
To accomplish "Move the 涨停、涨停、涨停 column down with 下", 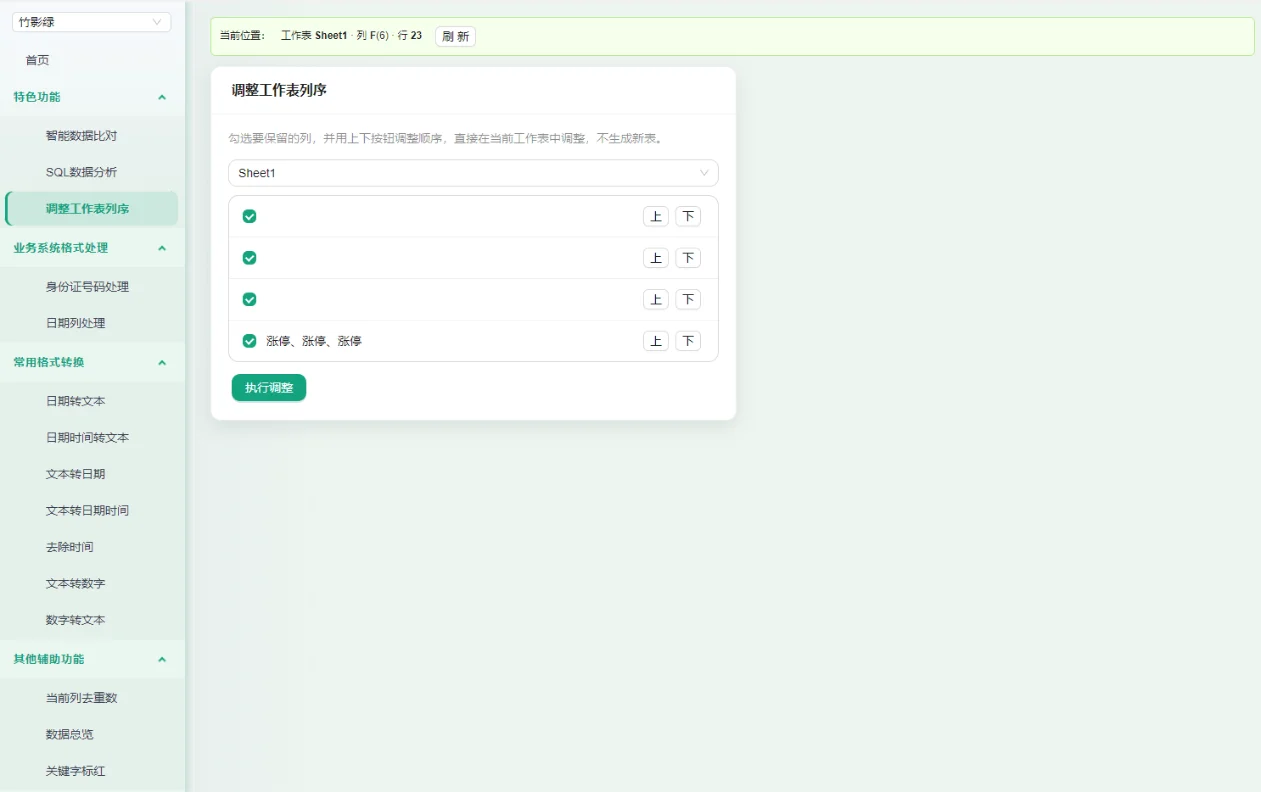I will coord(688,341).
